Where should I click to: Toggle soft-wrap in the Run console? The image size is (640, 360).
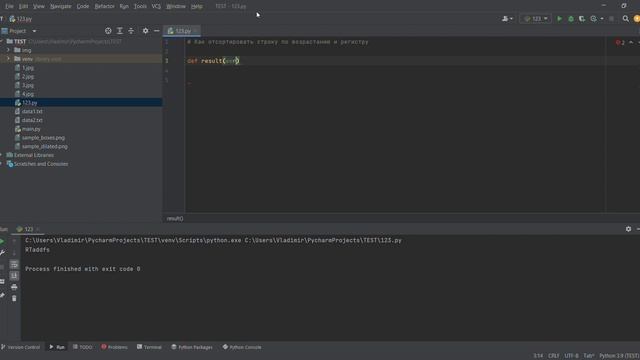tap(14, 264)
